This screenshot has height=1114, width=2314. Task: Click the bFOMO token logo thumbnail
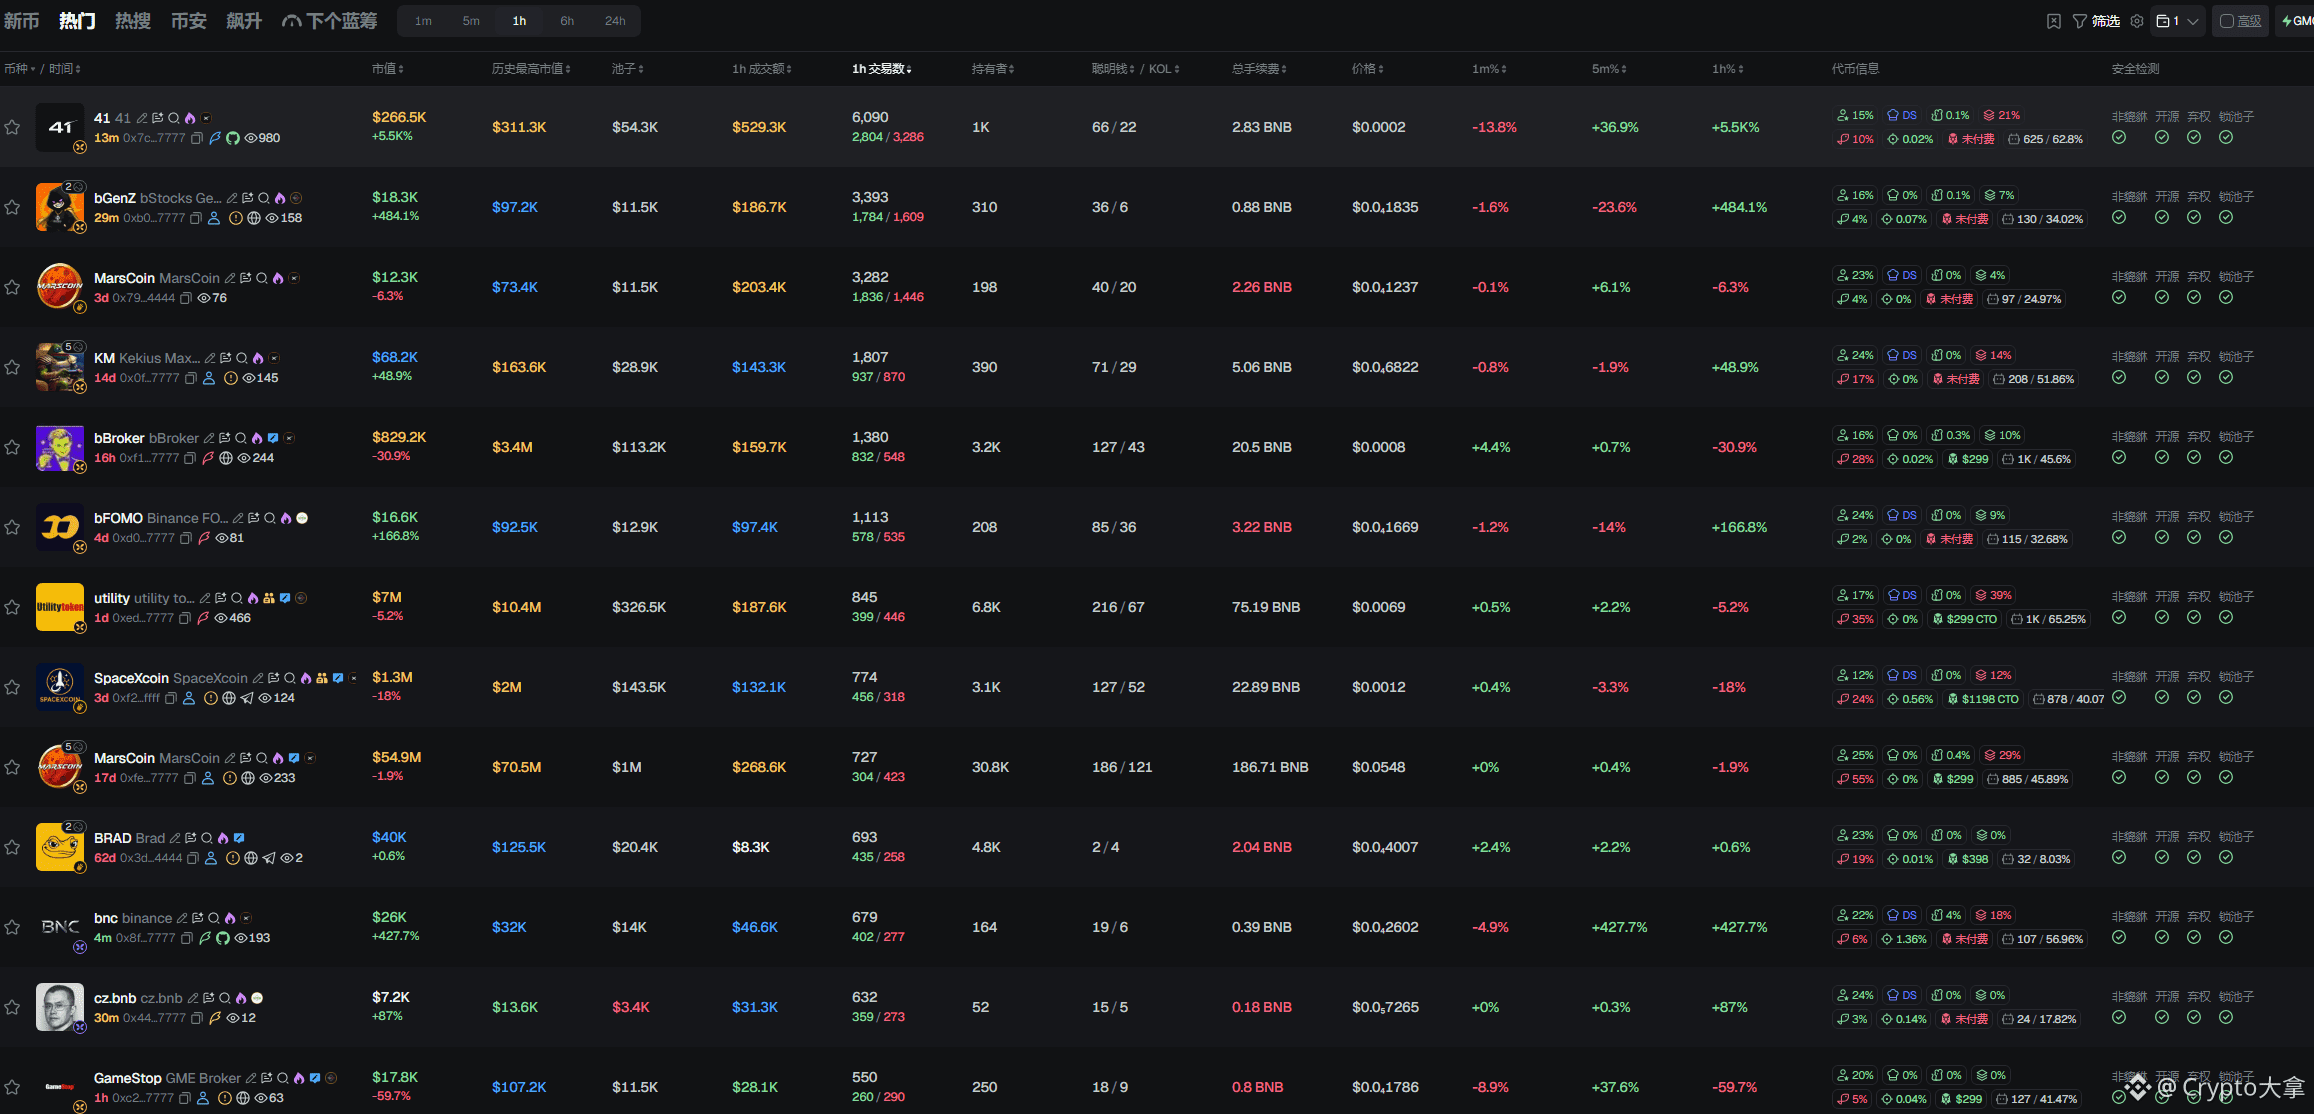[x=60, y=527]
